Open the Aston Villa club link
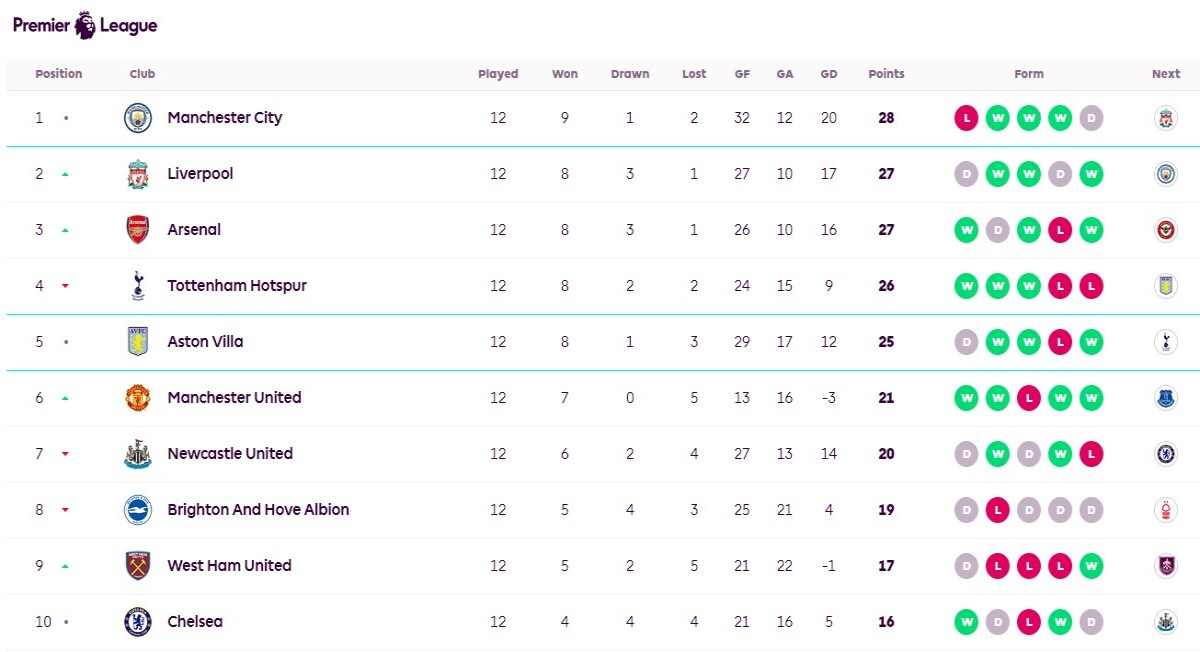This screenshot has width=1200, height=652. (205, 342)
